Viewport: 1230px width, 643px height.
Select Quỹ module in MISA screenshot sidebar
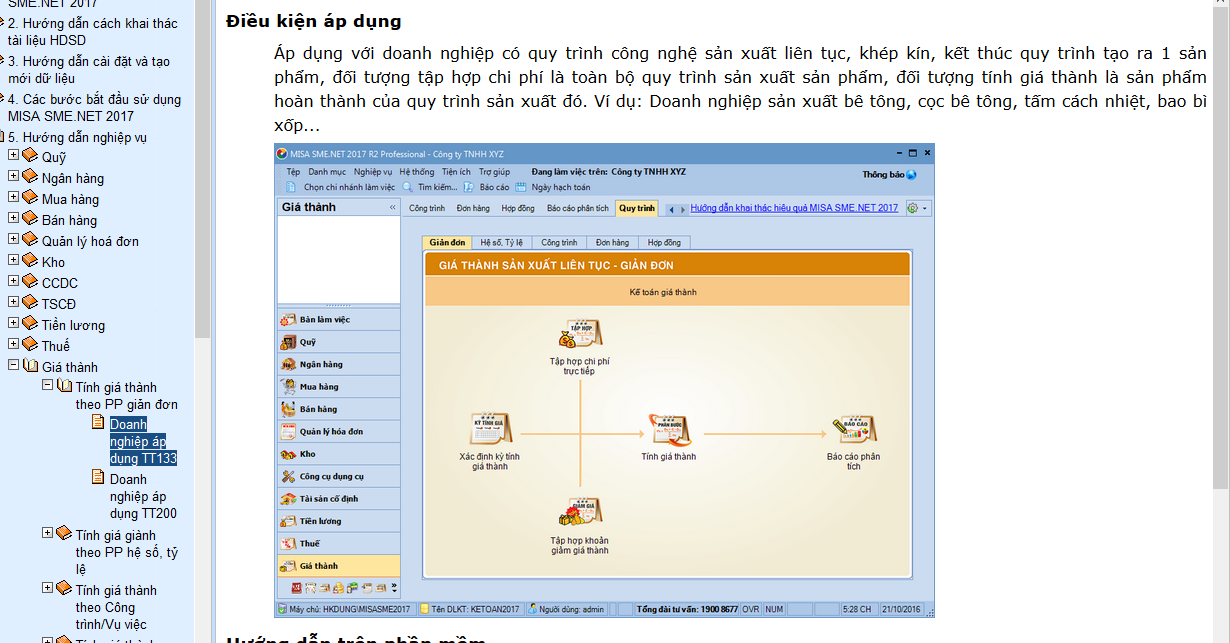click(339, 342)
